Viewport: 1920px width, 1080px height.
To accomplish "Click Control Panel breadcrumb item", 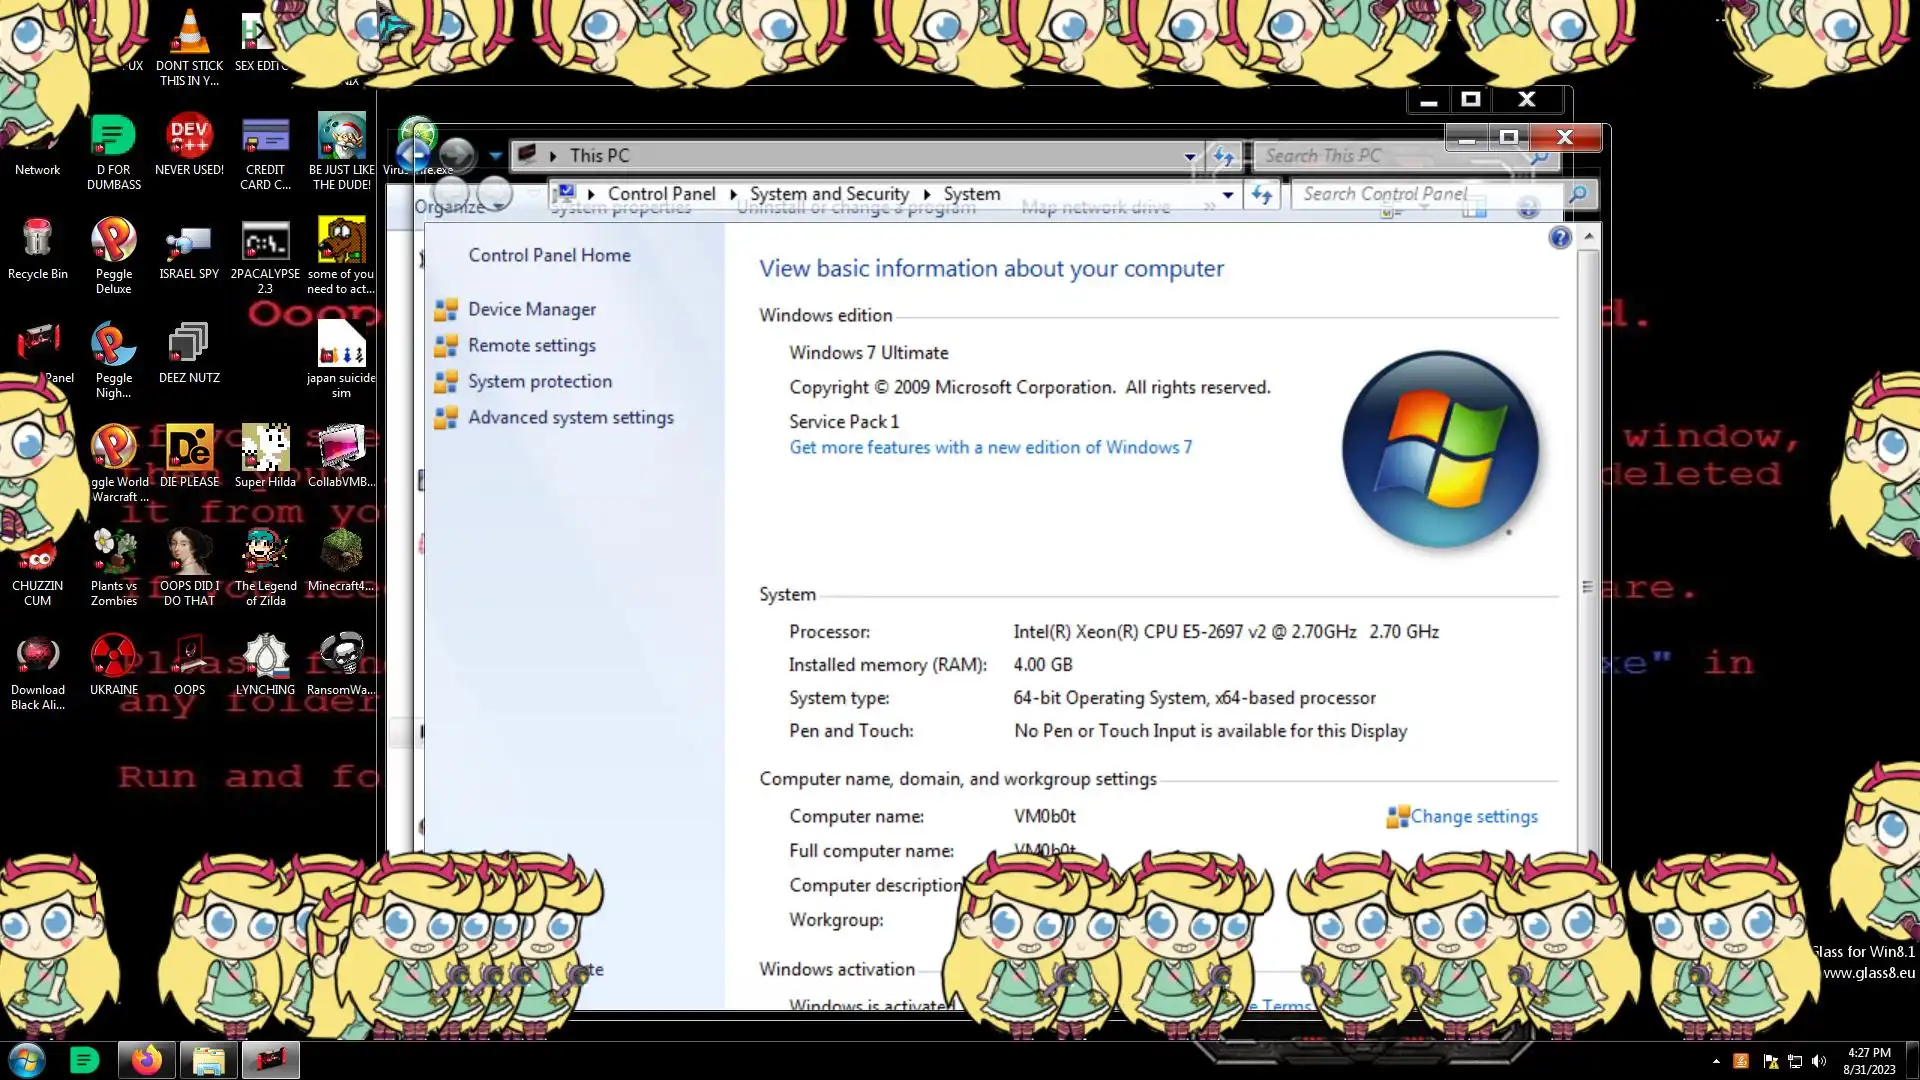I will [661, 194].
